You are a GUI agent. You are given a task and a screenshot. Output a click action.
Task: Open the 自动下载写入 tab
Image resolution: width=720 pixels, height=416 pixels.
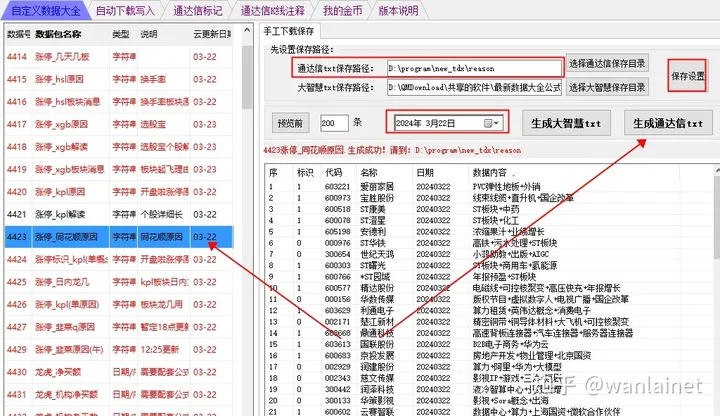coord(125,11)
